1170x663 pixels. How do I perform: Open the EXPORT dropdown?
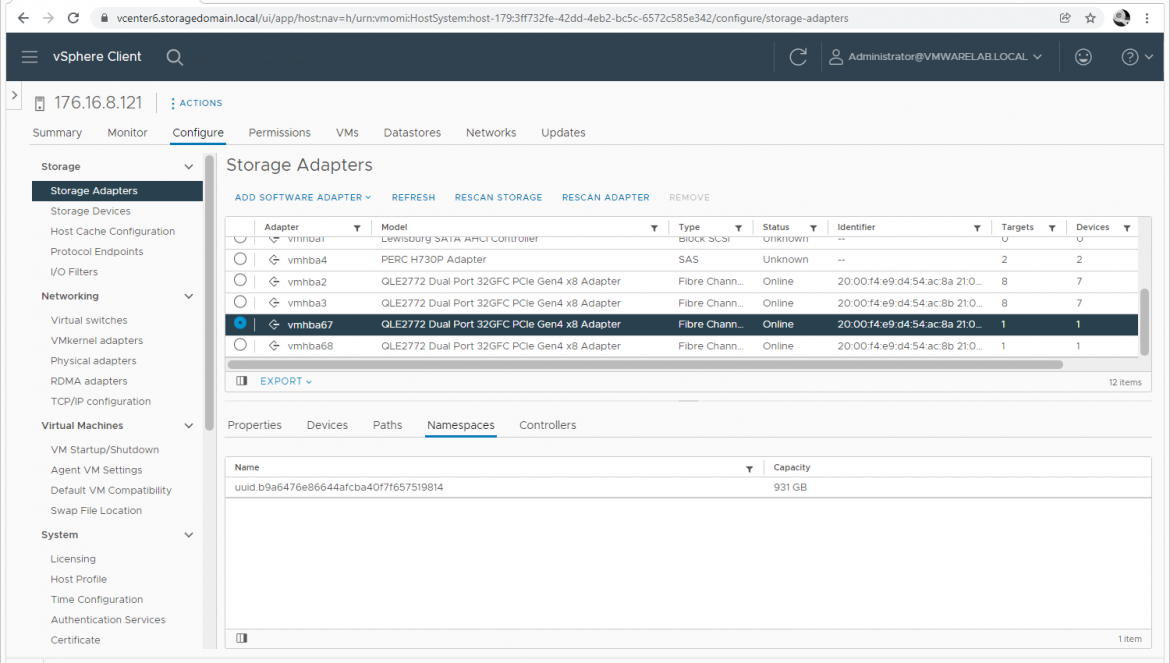pyautogui.click(x=286, y=381)
